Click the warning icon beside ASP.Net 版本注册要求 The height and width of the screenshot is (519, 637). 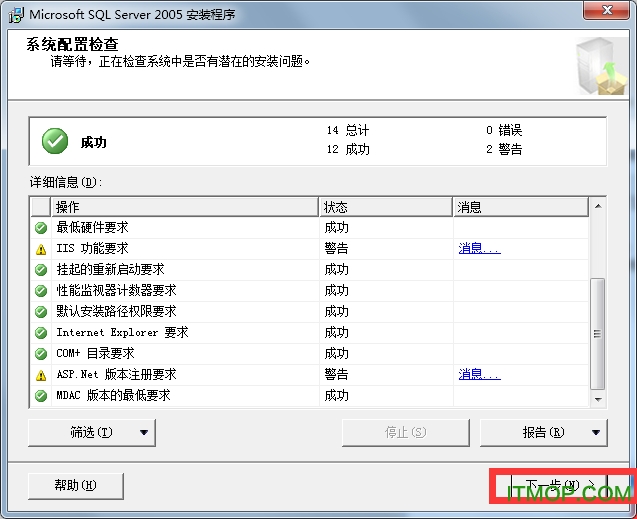tap(41, 375)
